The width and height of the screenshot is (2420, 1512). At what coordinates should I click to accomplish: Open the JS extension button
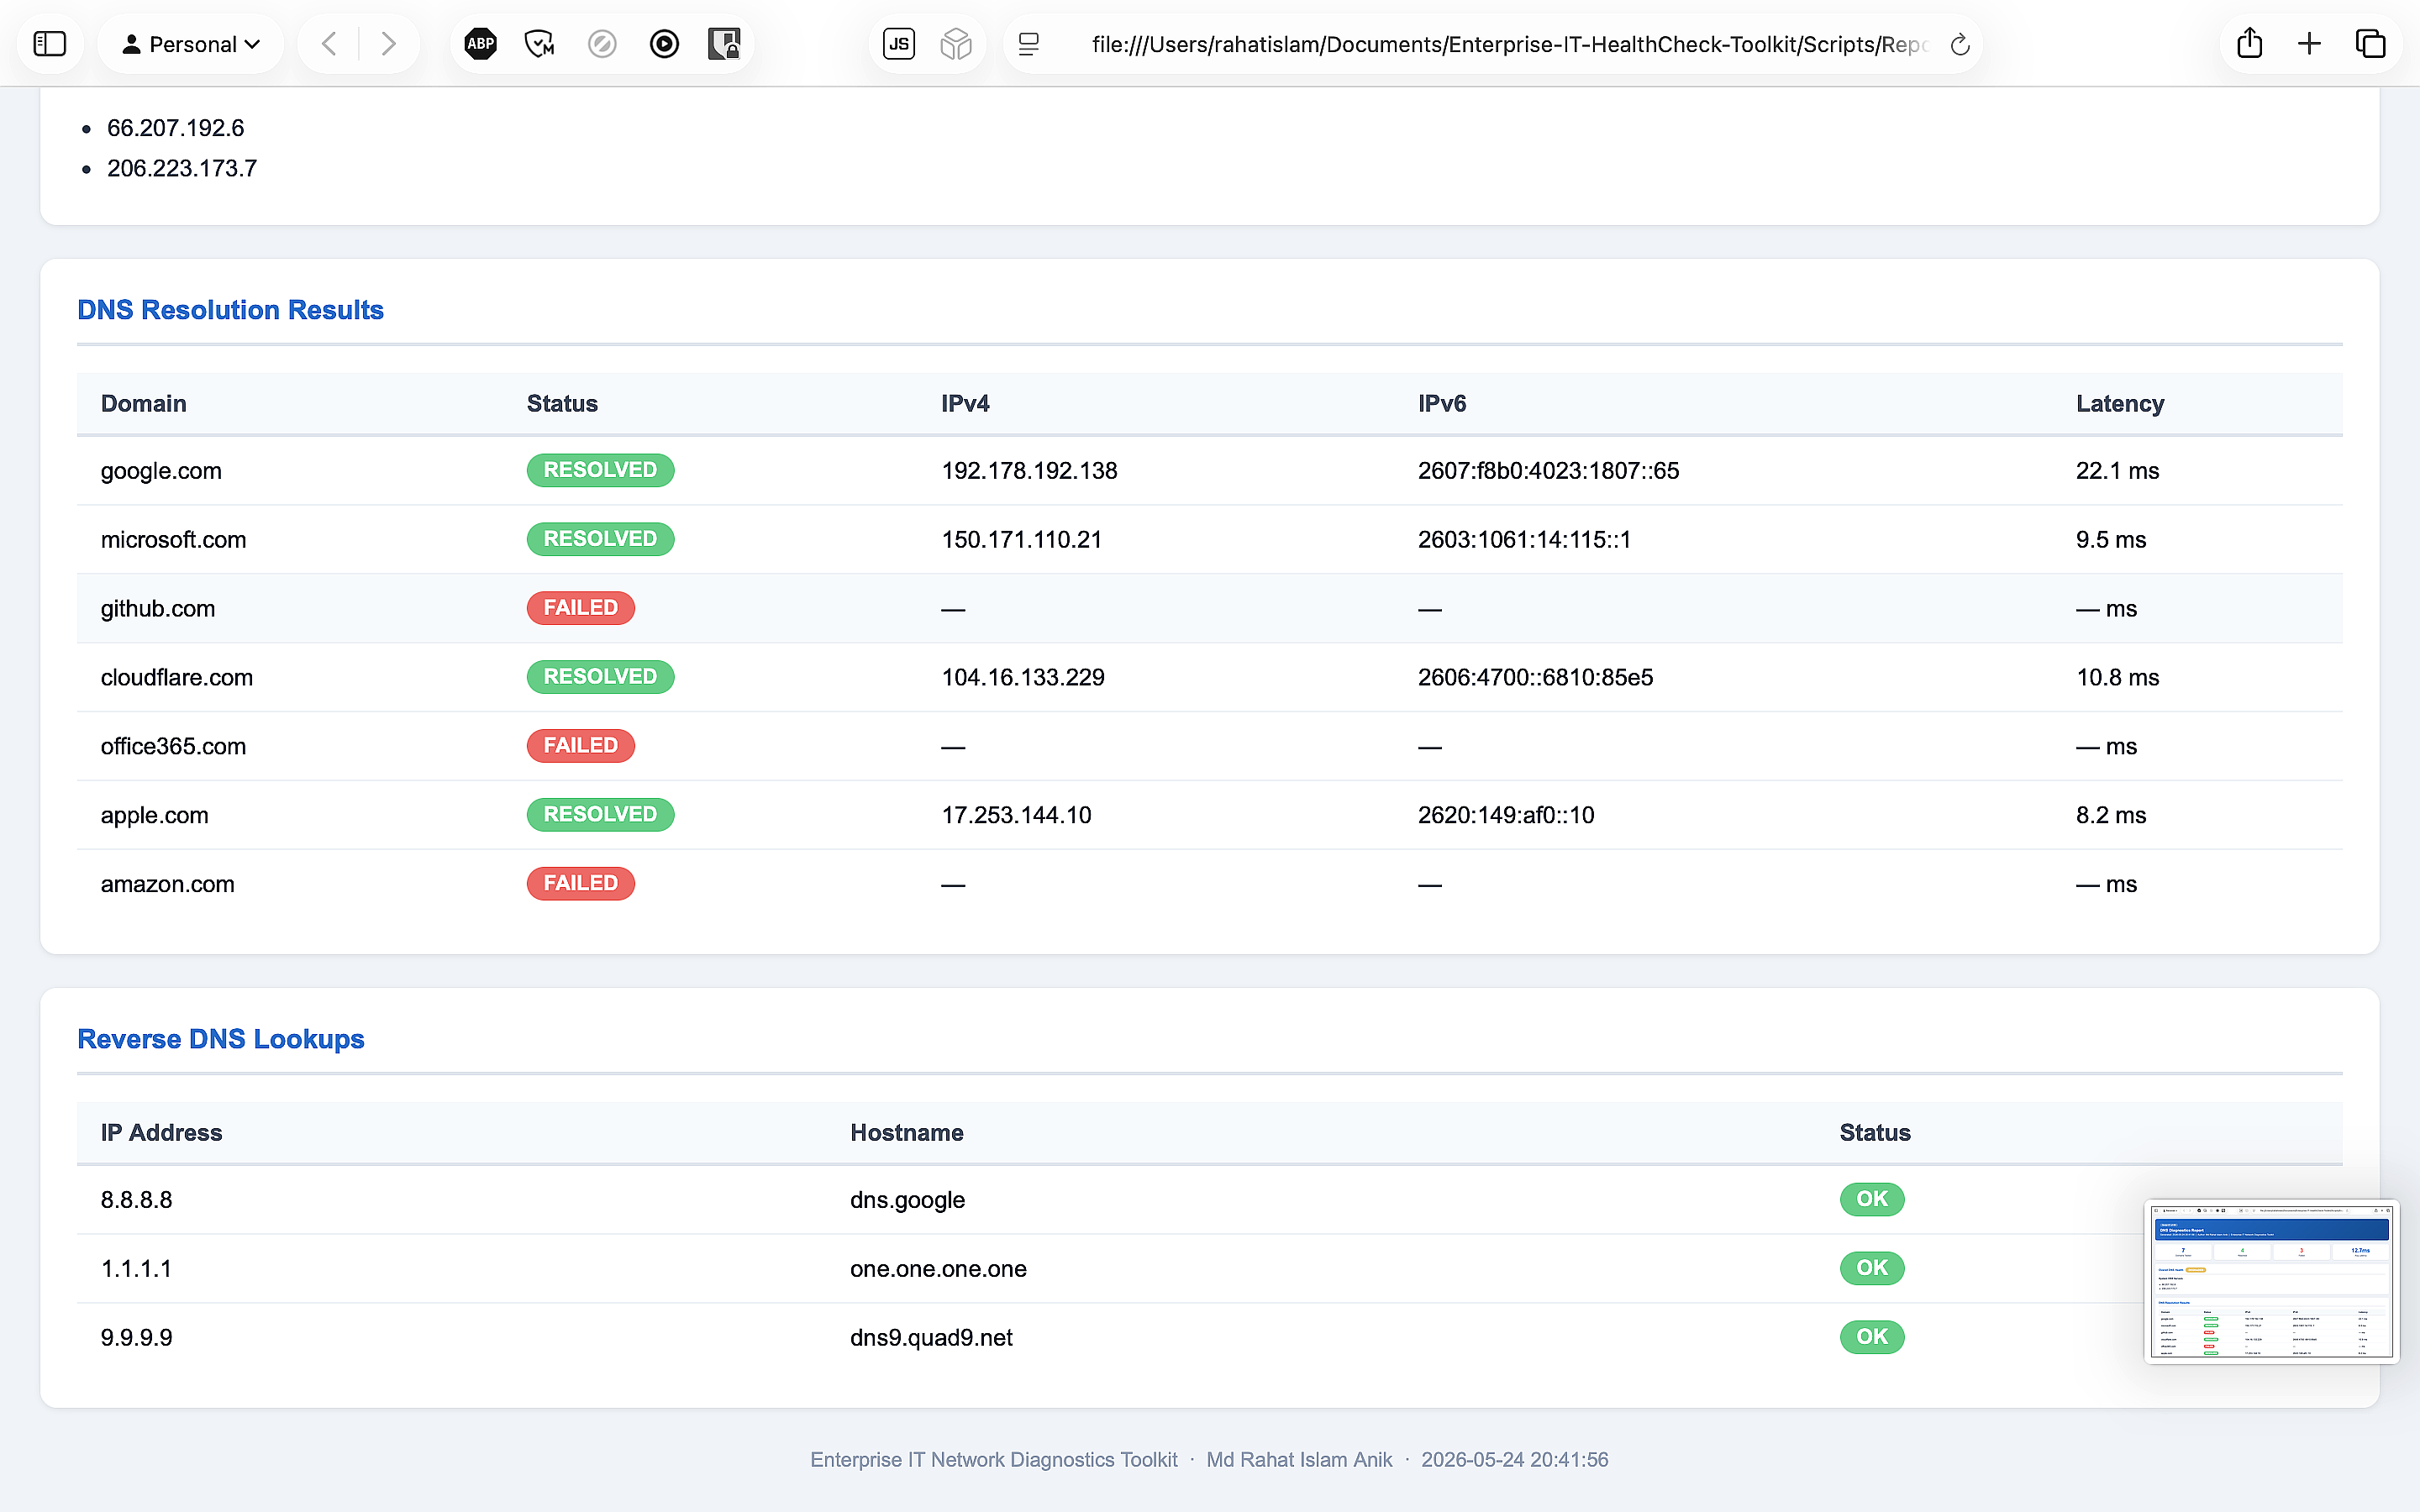[899, 44]
